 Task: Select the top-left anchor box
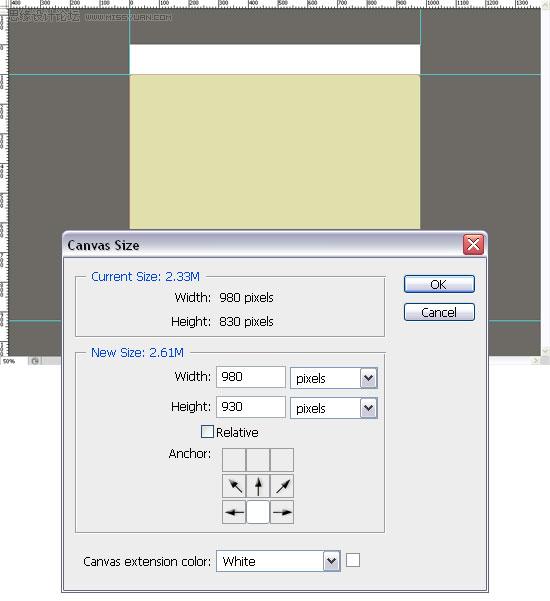pos(234,460)
